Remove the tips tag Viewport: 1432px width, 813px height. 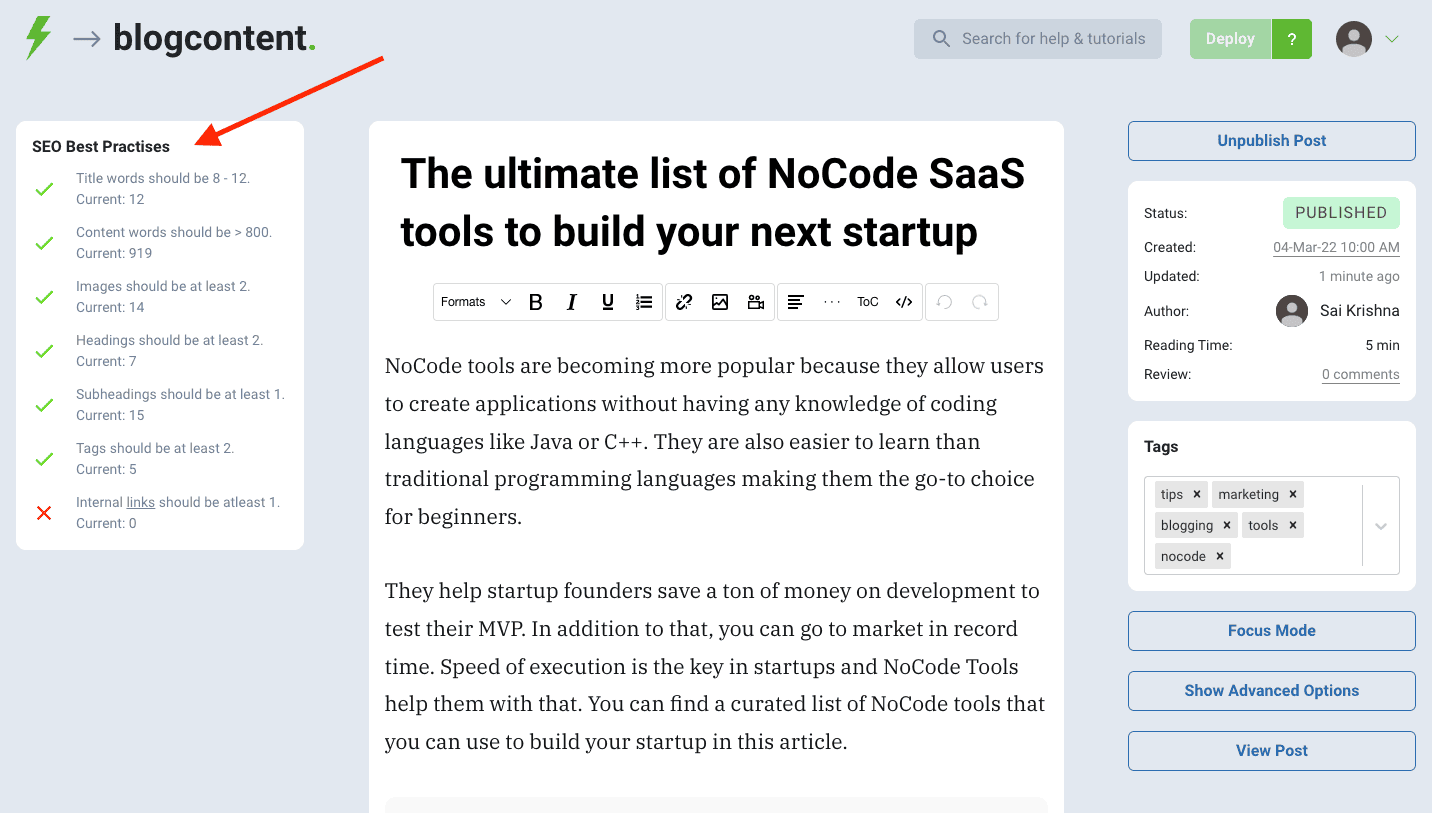pyautogui.click(x=1197, y=494)
